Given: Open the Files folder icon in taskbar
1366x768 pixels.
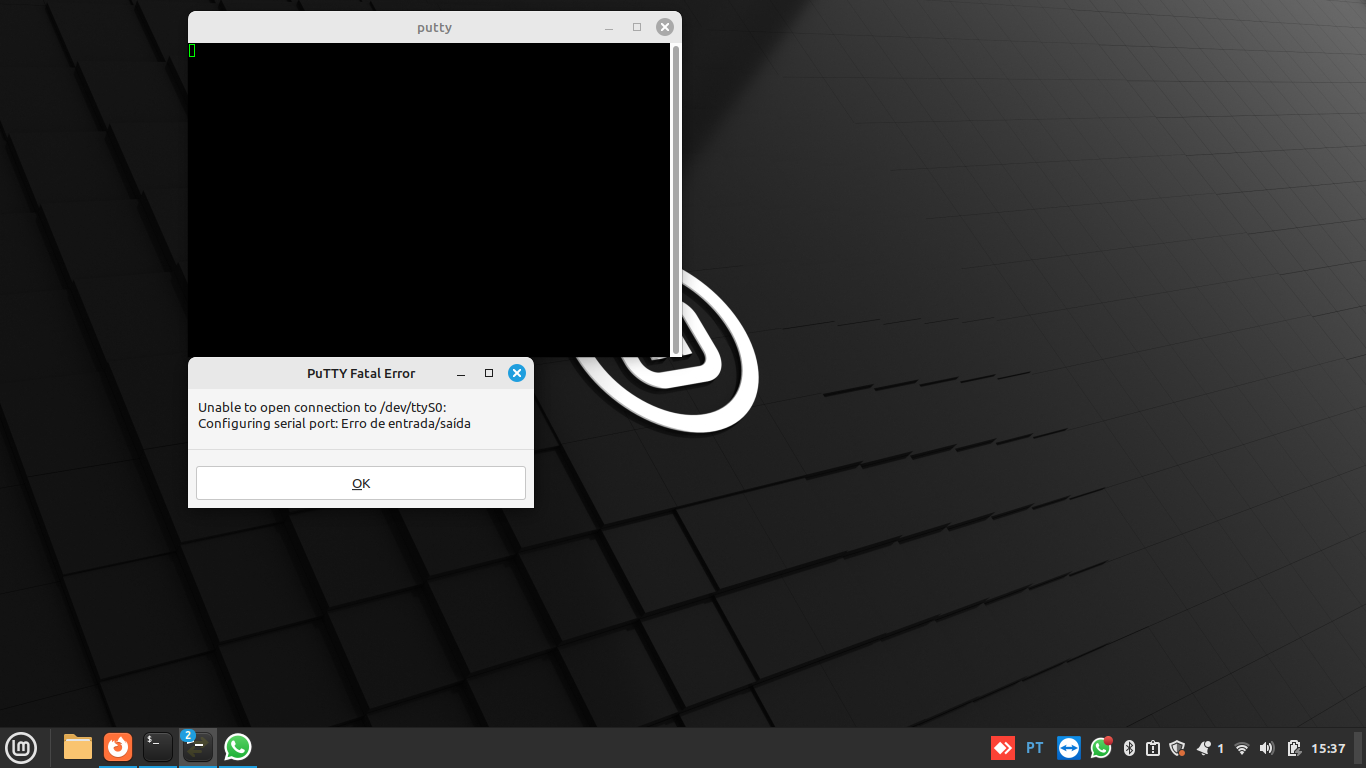Looking at the screenshot, I should pos(78,747).
